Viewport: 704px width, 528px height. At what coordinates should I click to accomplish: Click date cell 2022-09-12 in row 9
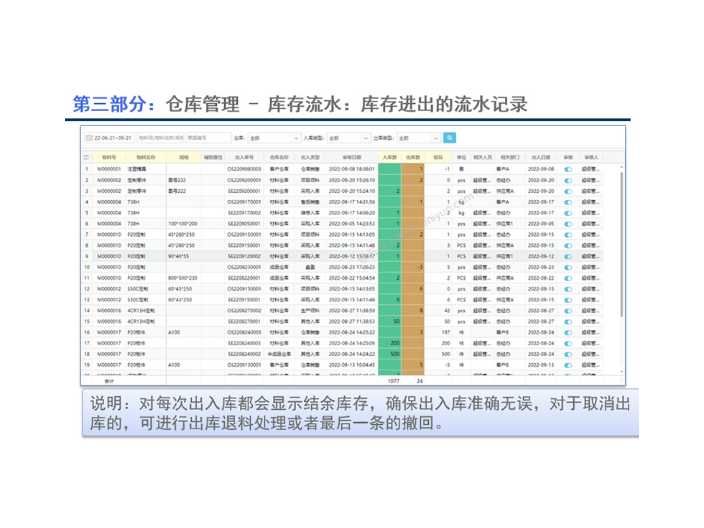(541, 256)
